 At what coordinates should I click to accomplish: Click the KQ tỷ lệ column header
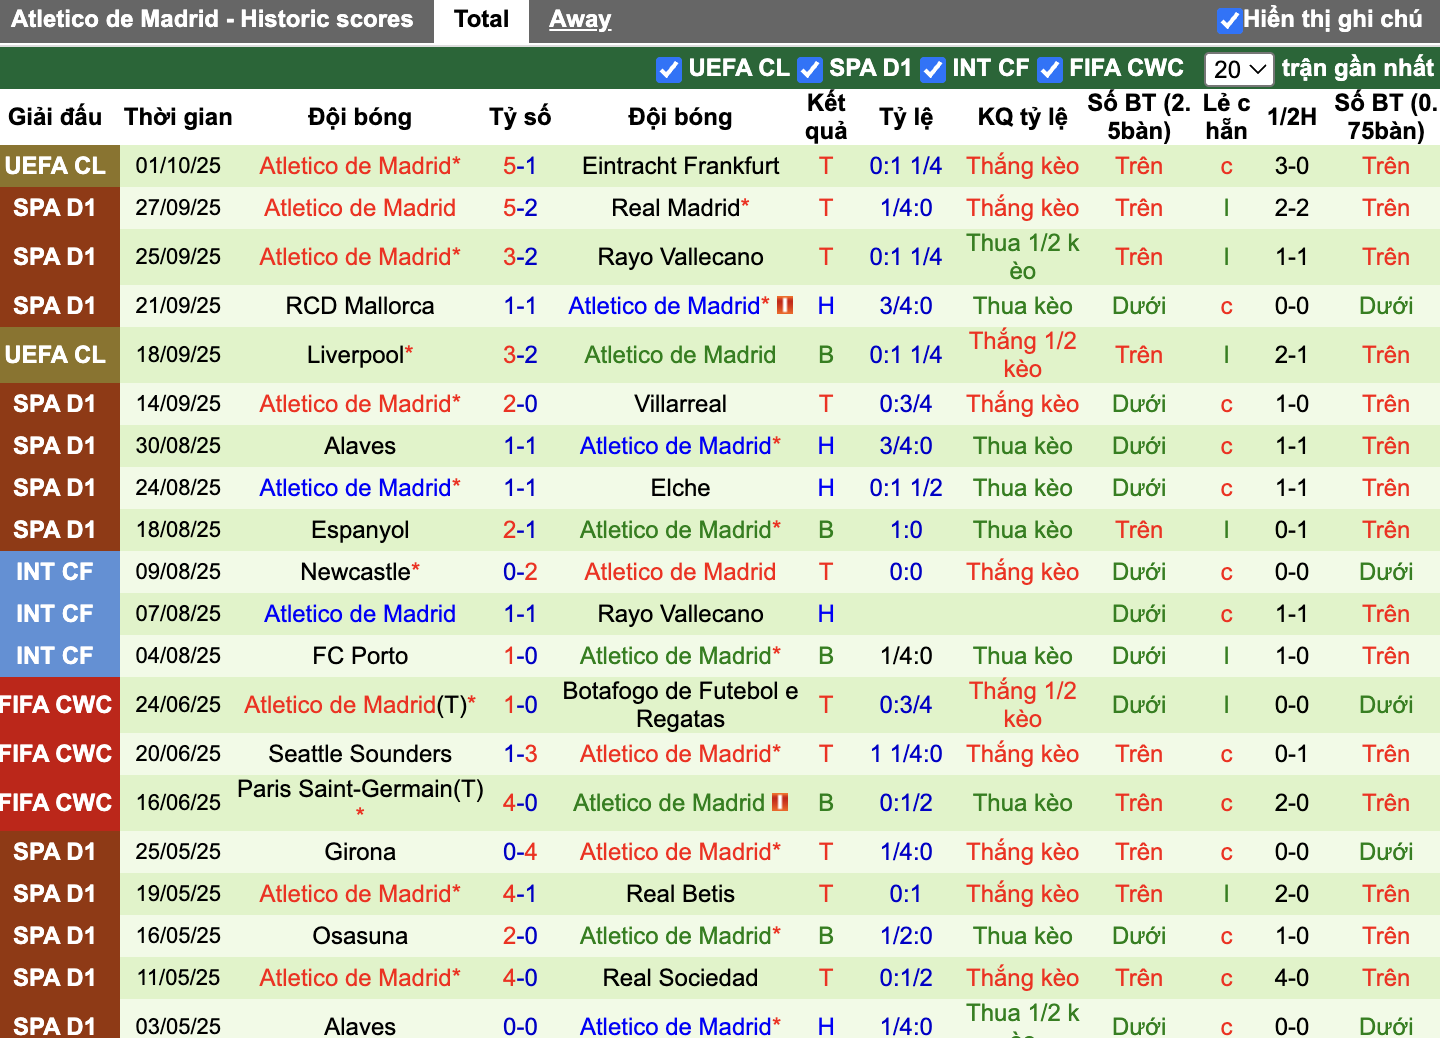1022,117
